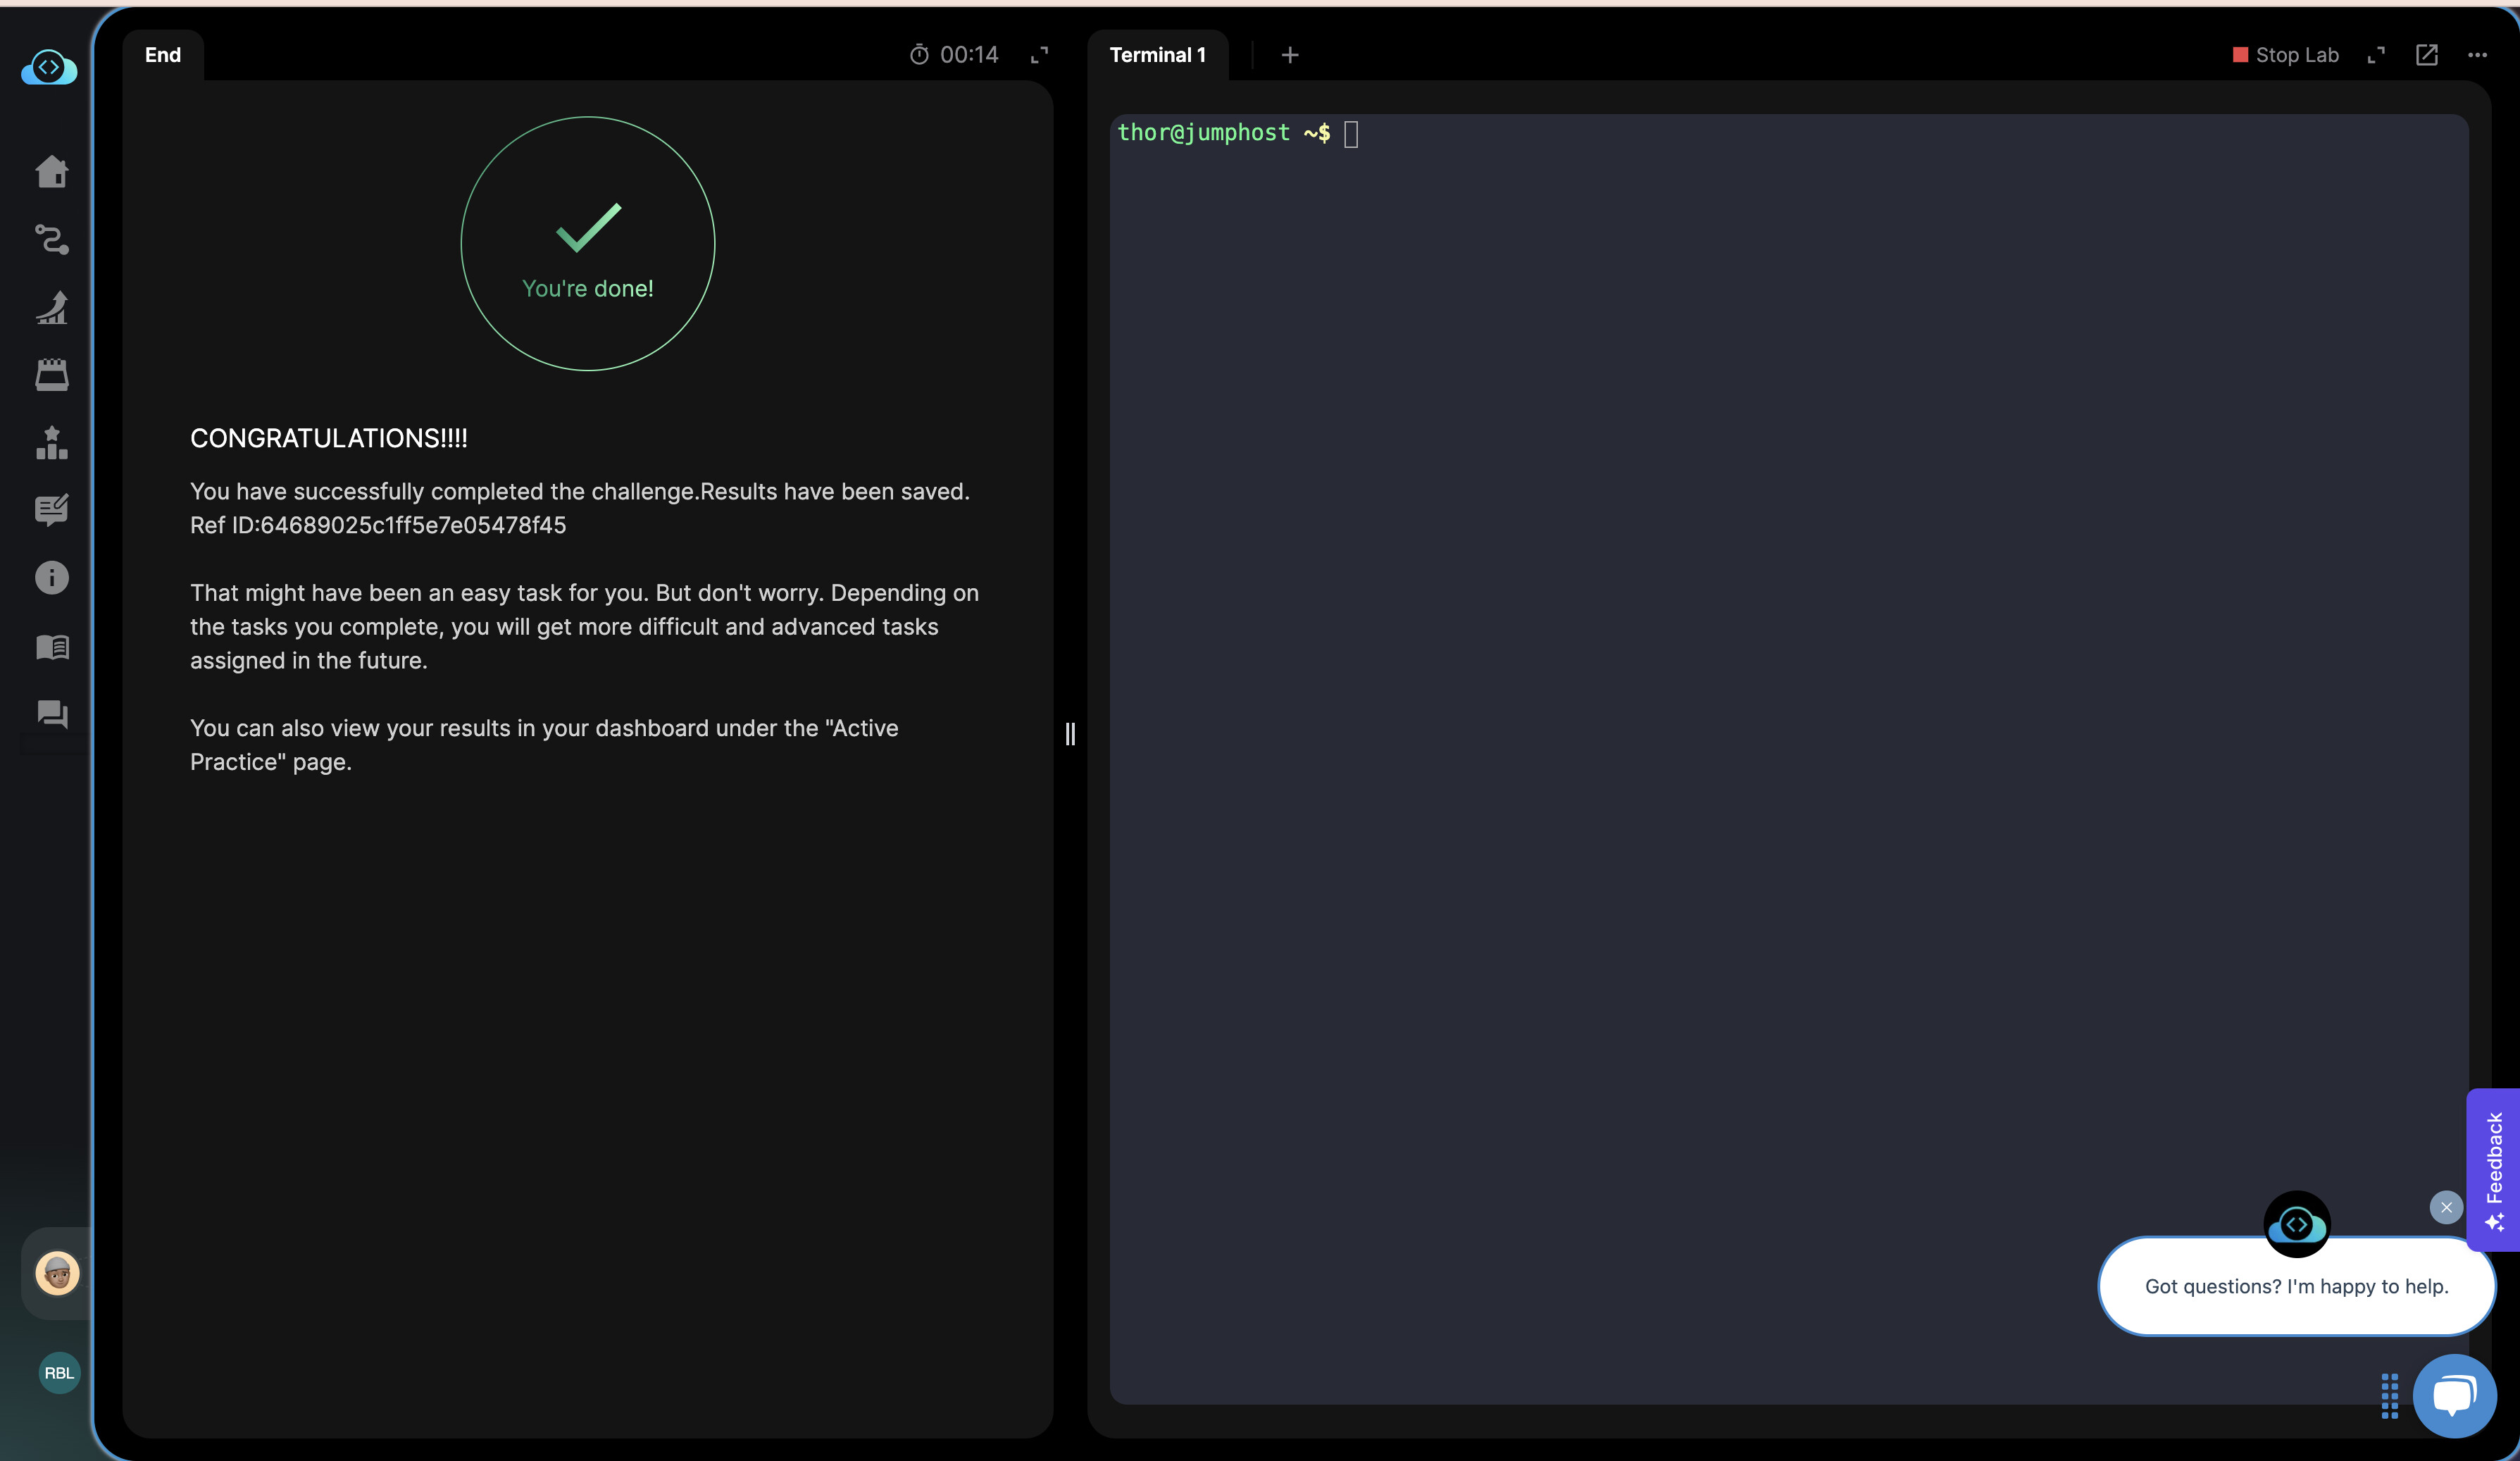
Task: Expand the terminal panel to fullscreen
Action: 2376,55
